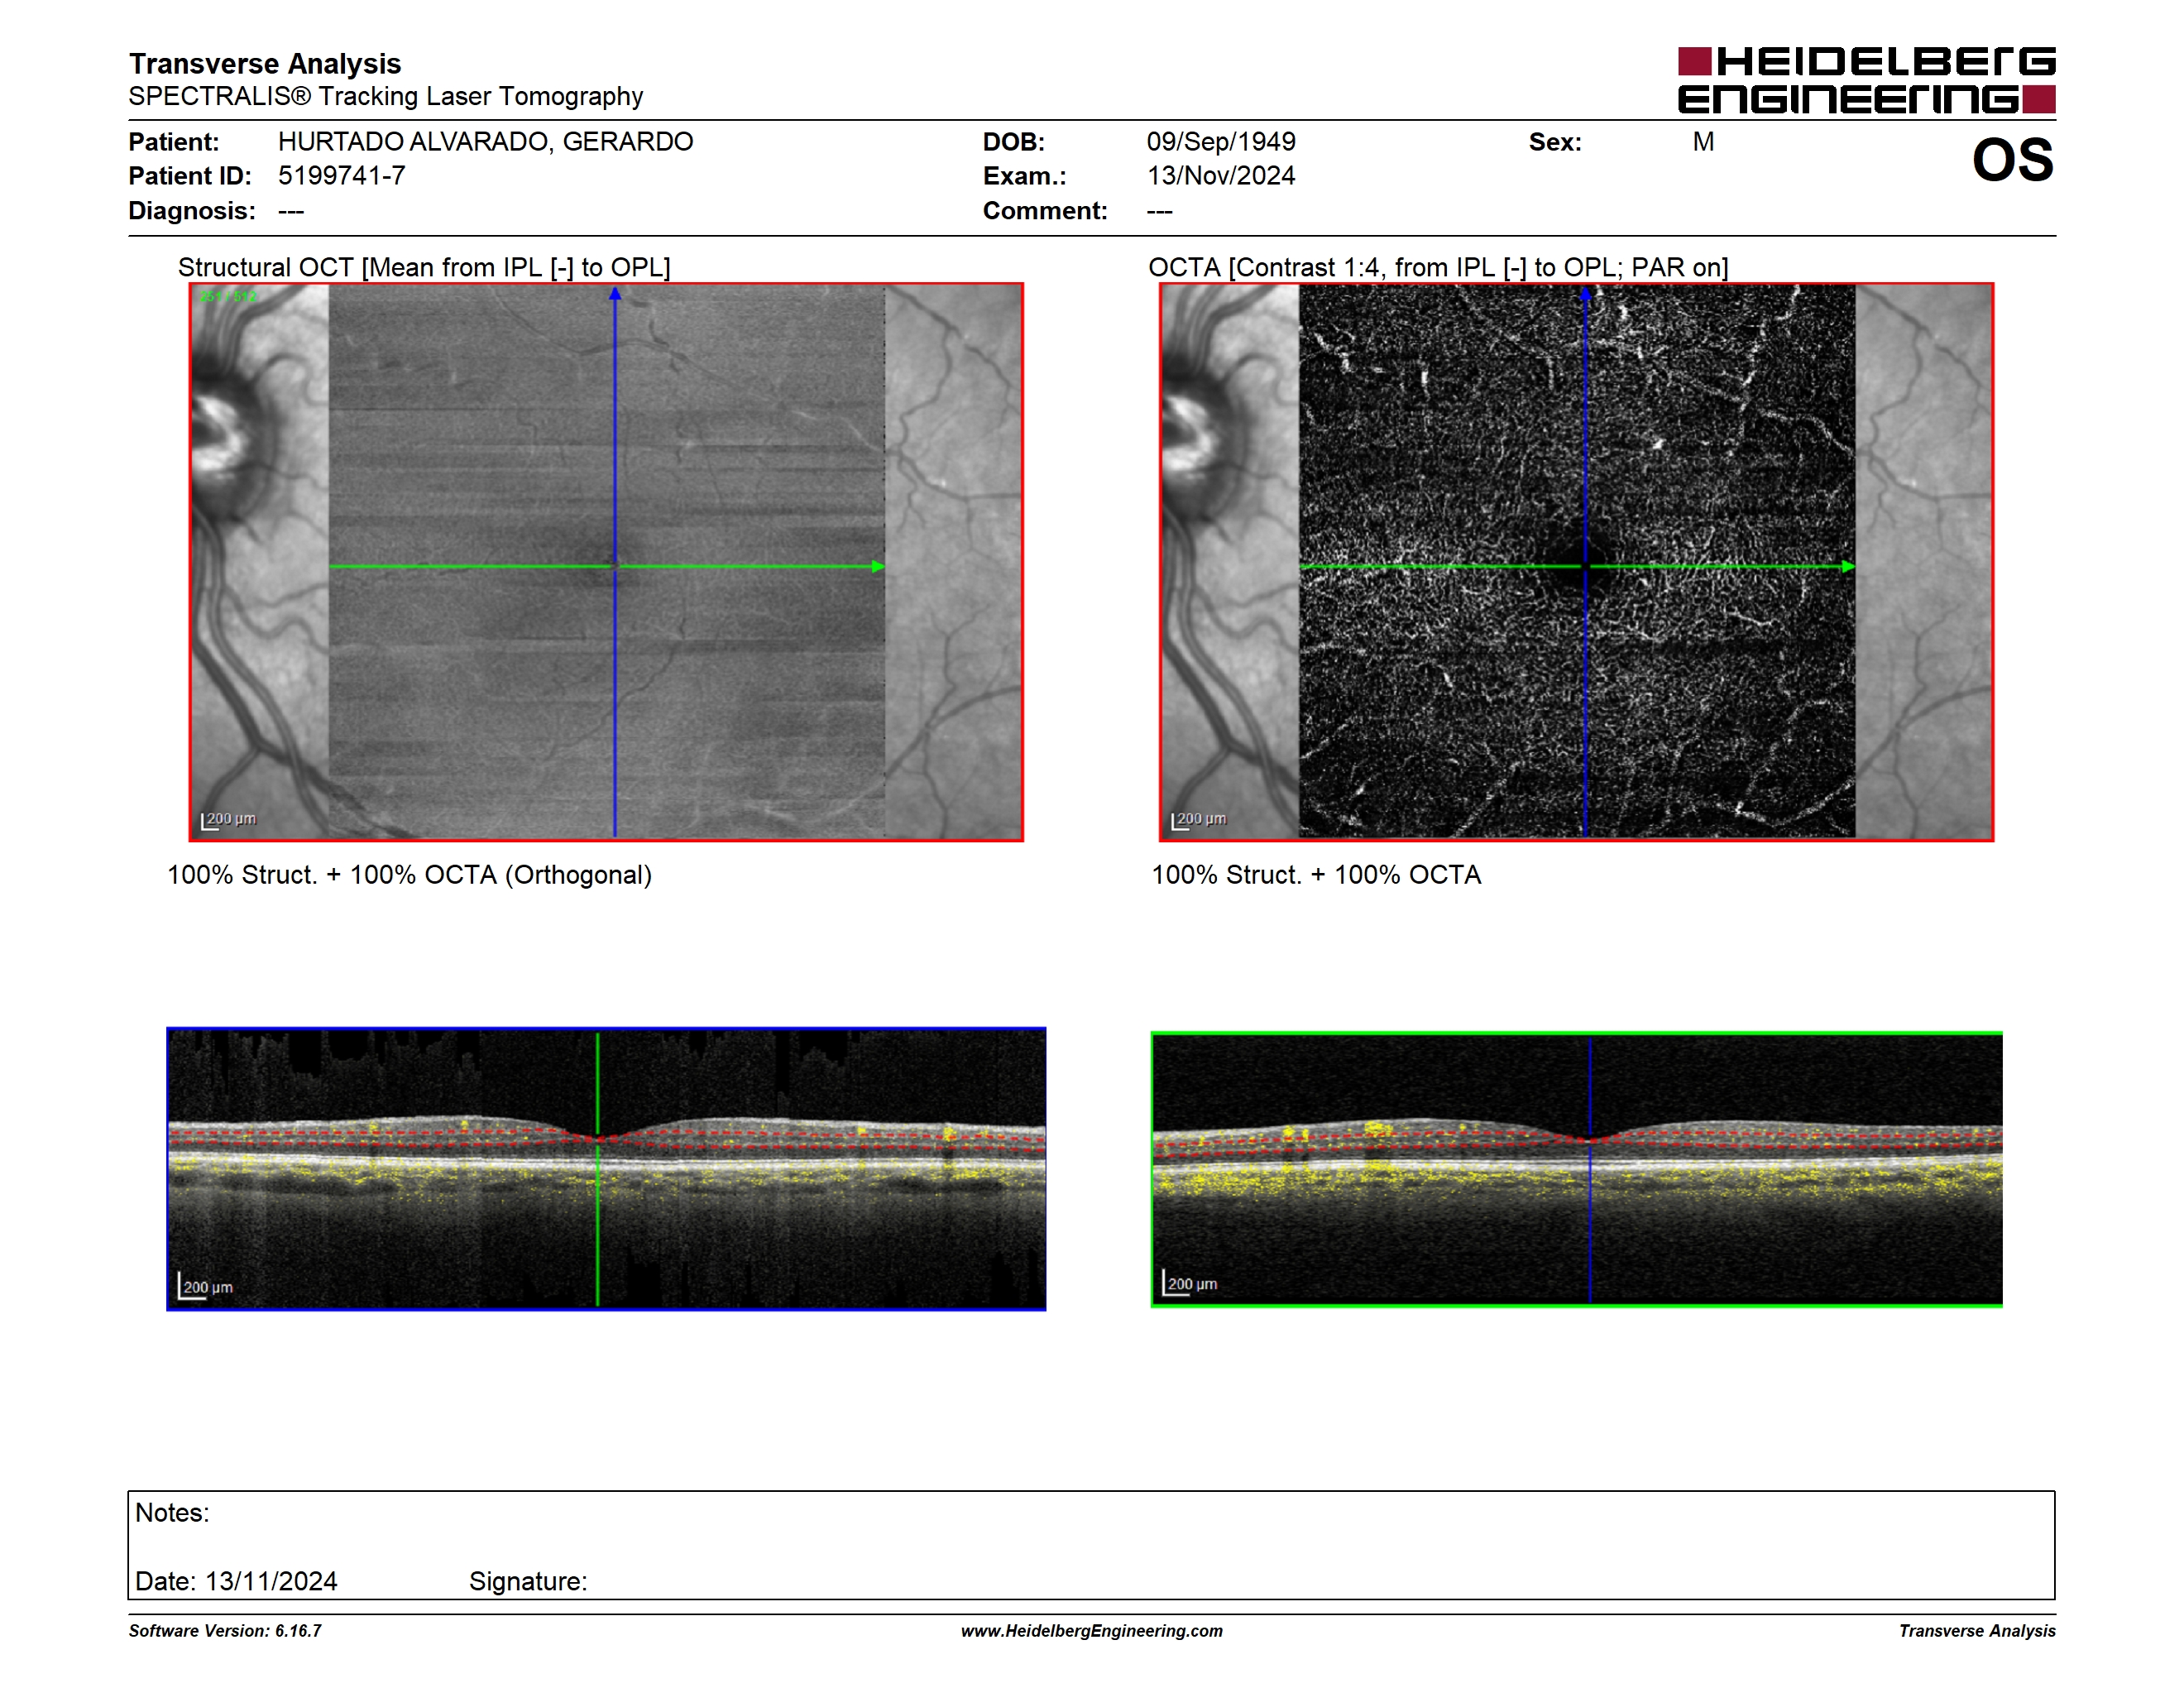
Task: Click the green vertical marker line in the blue-framed B-scan
Action: coord(598,1169)
